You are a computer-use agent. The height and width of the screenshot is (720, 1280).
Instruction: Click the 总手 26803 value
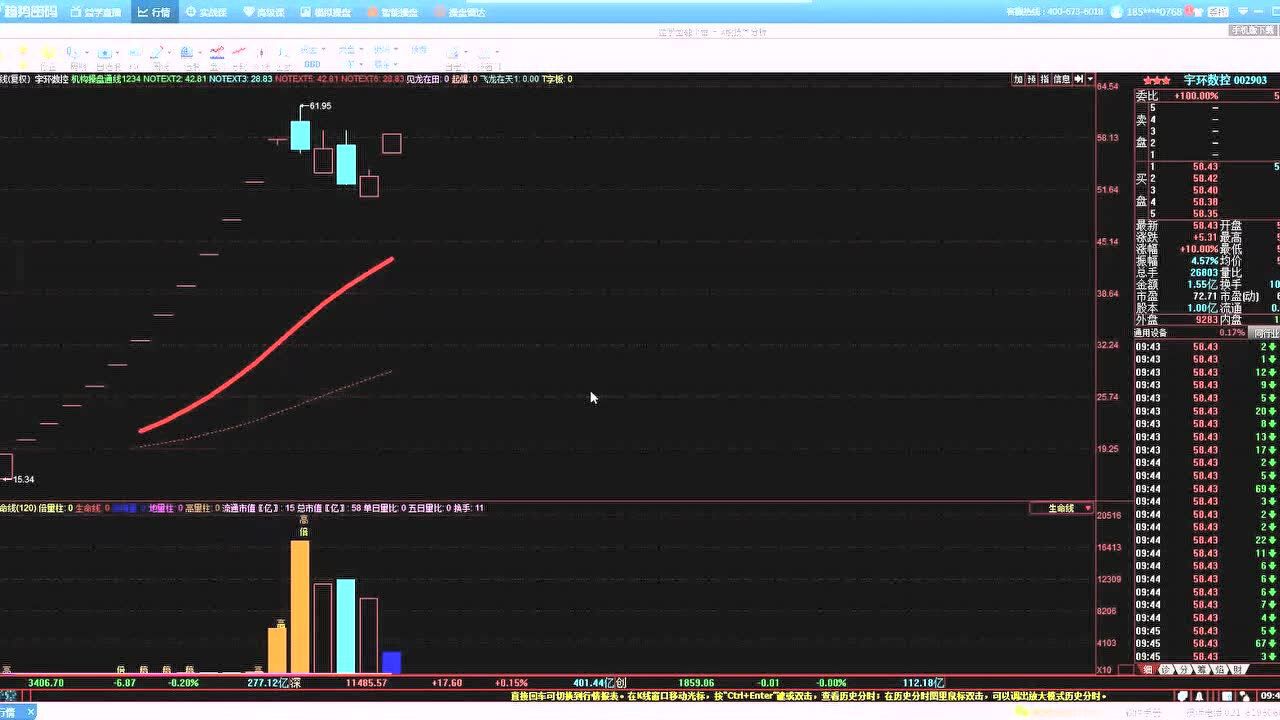click(1204, 272)
